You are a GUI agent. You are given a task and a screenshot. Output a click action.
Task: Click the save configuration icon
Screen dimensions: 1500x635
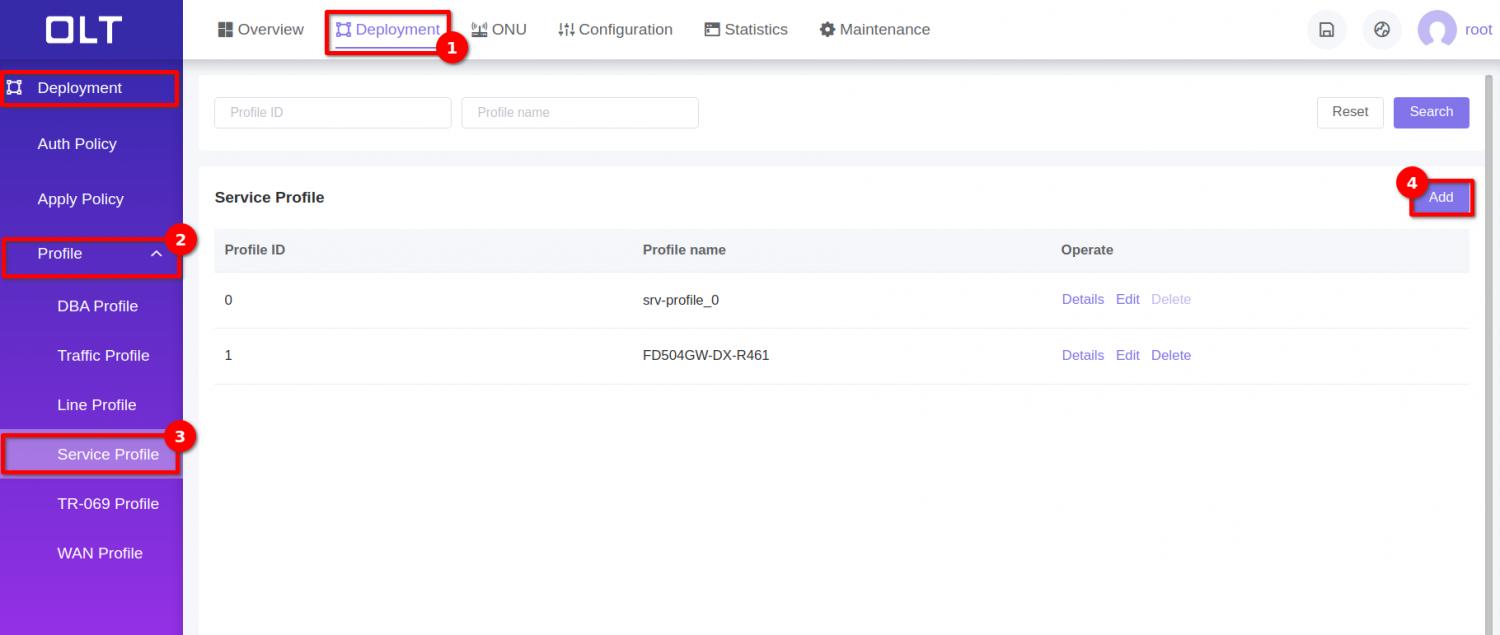click(x=1326, y=29)
